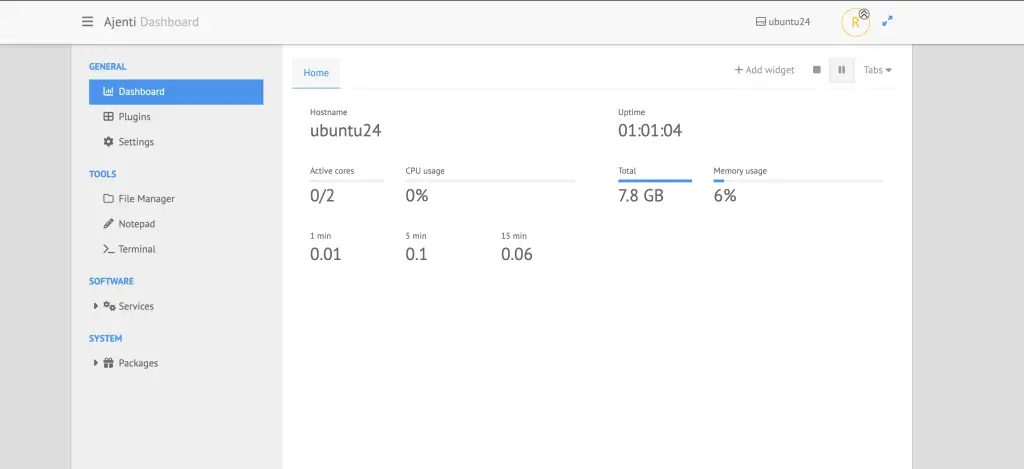This screenshot has width=1024, height=469.
Task: Open the Notepad tool
Action: 136,224
